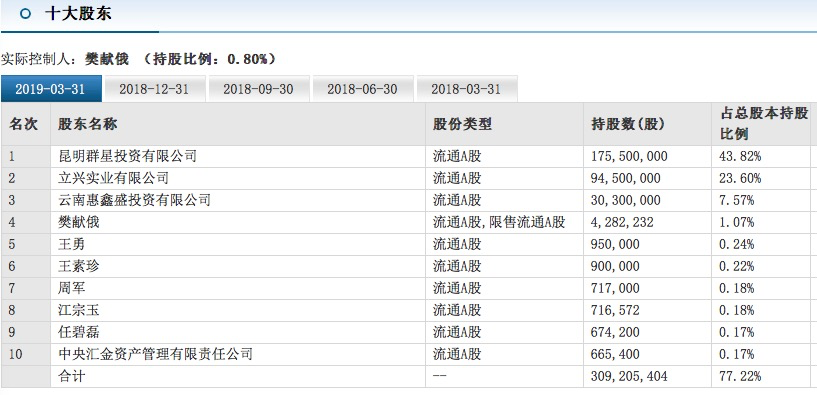Open the 2018-09-30 reporting period tab
Viewport: 817px width, 395px height.
(258, 89)
